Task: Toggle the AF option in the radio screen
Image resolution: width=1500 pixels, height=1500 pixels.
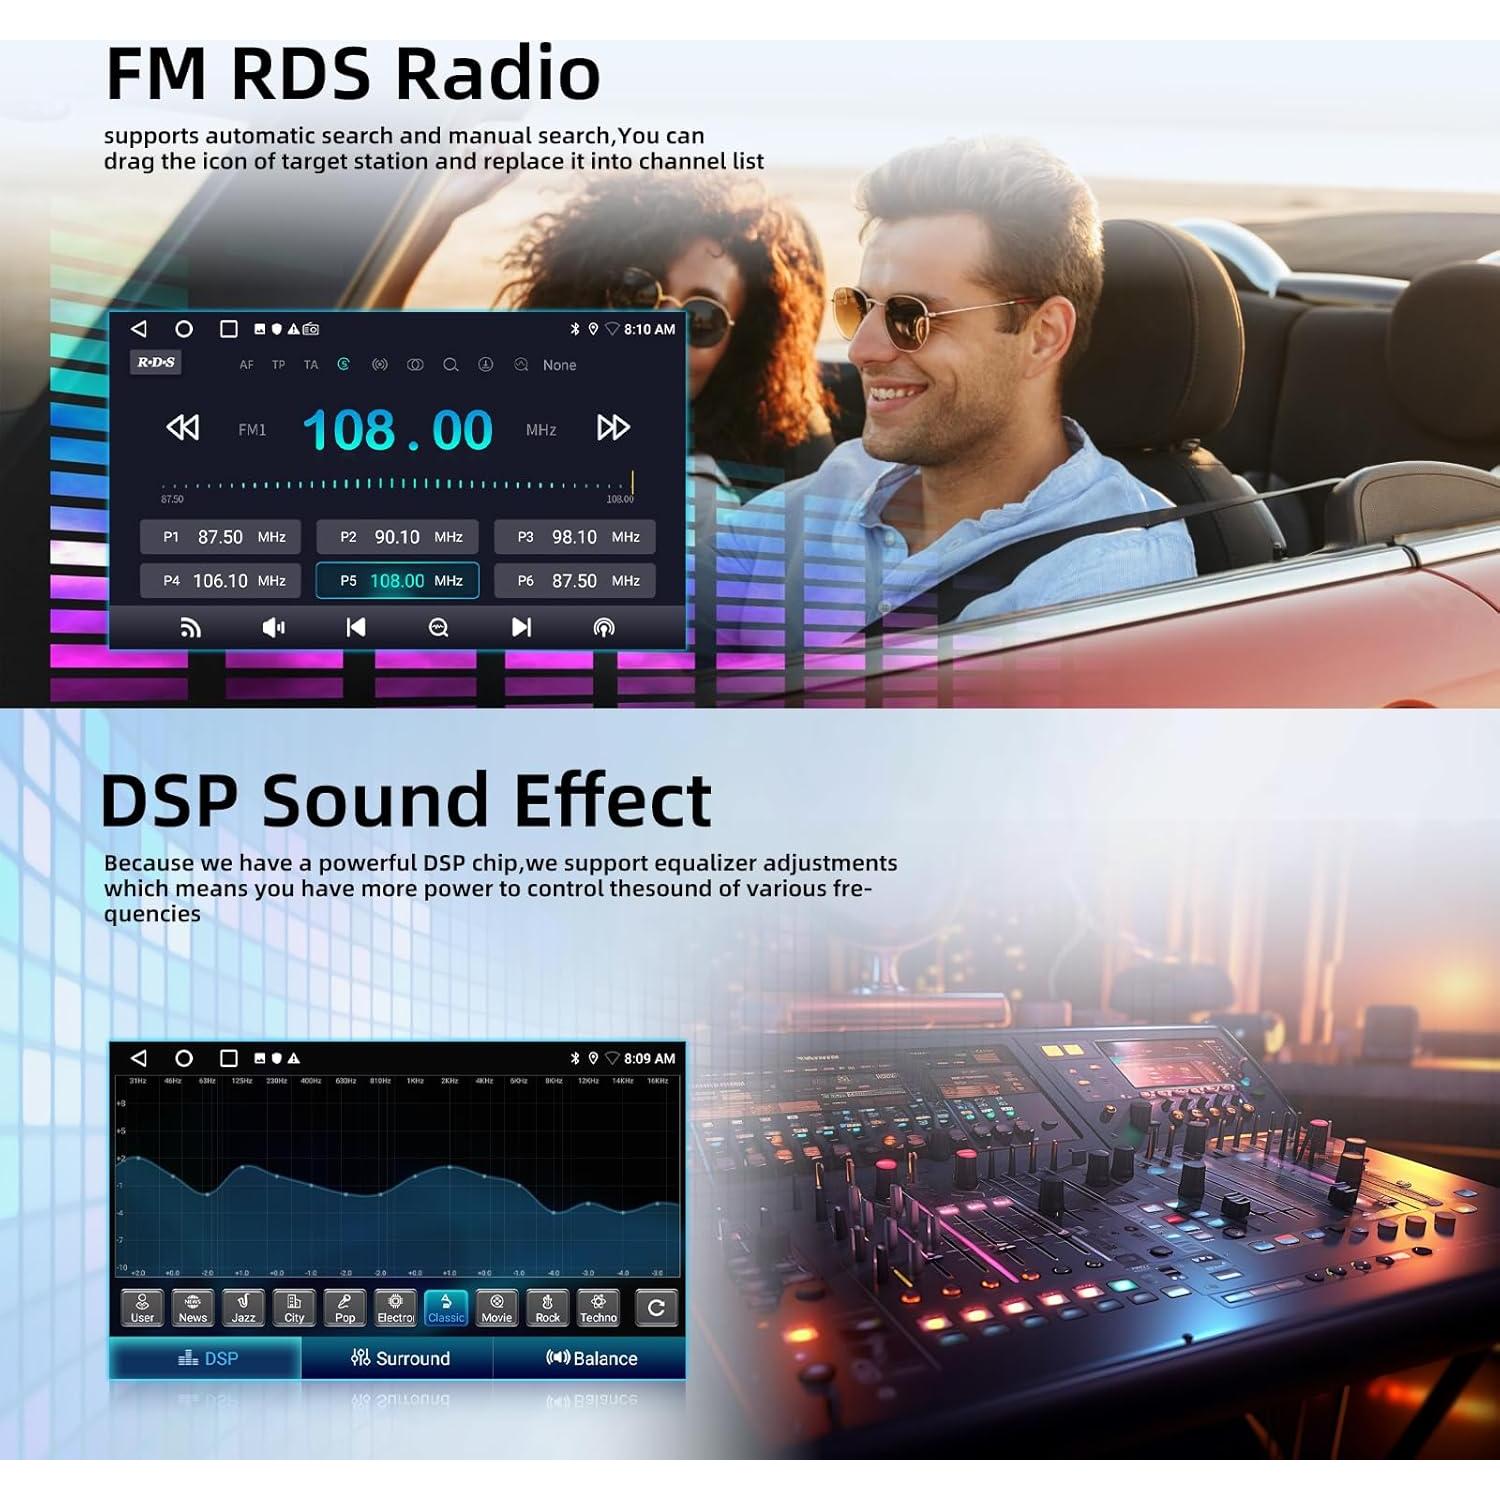Action: [x=246, y=365]
